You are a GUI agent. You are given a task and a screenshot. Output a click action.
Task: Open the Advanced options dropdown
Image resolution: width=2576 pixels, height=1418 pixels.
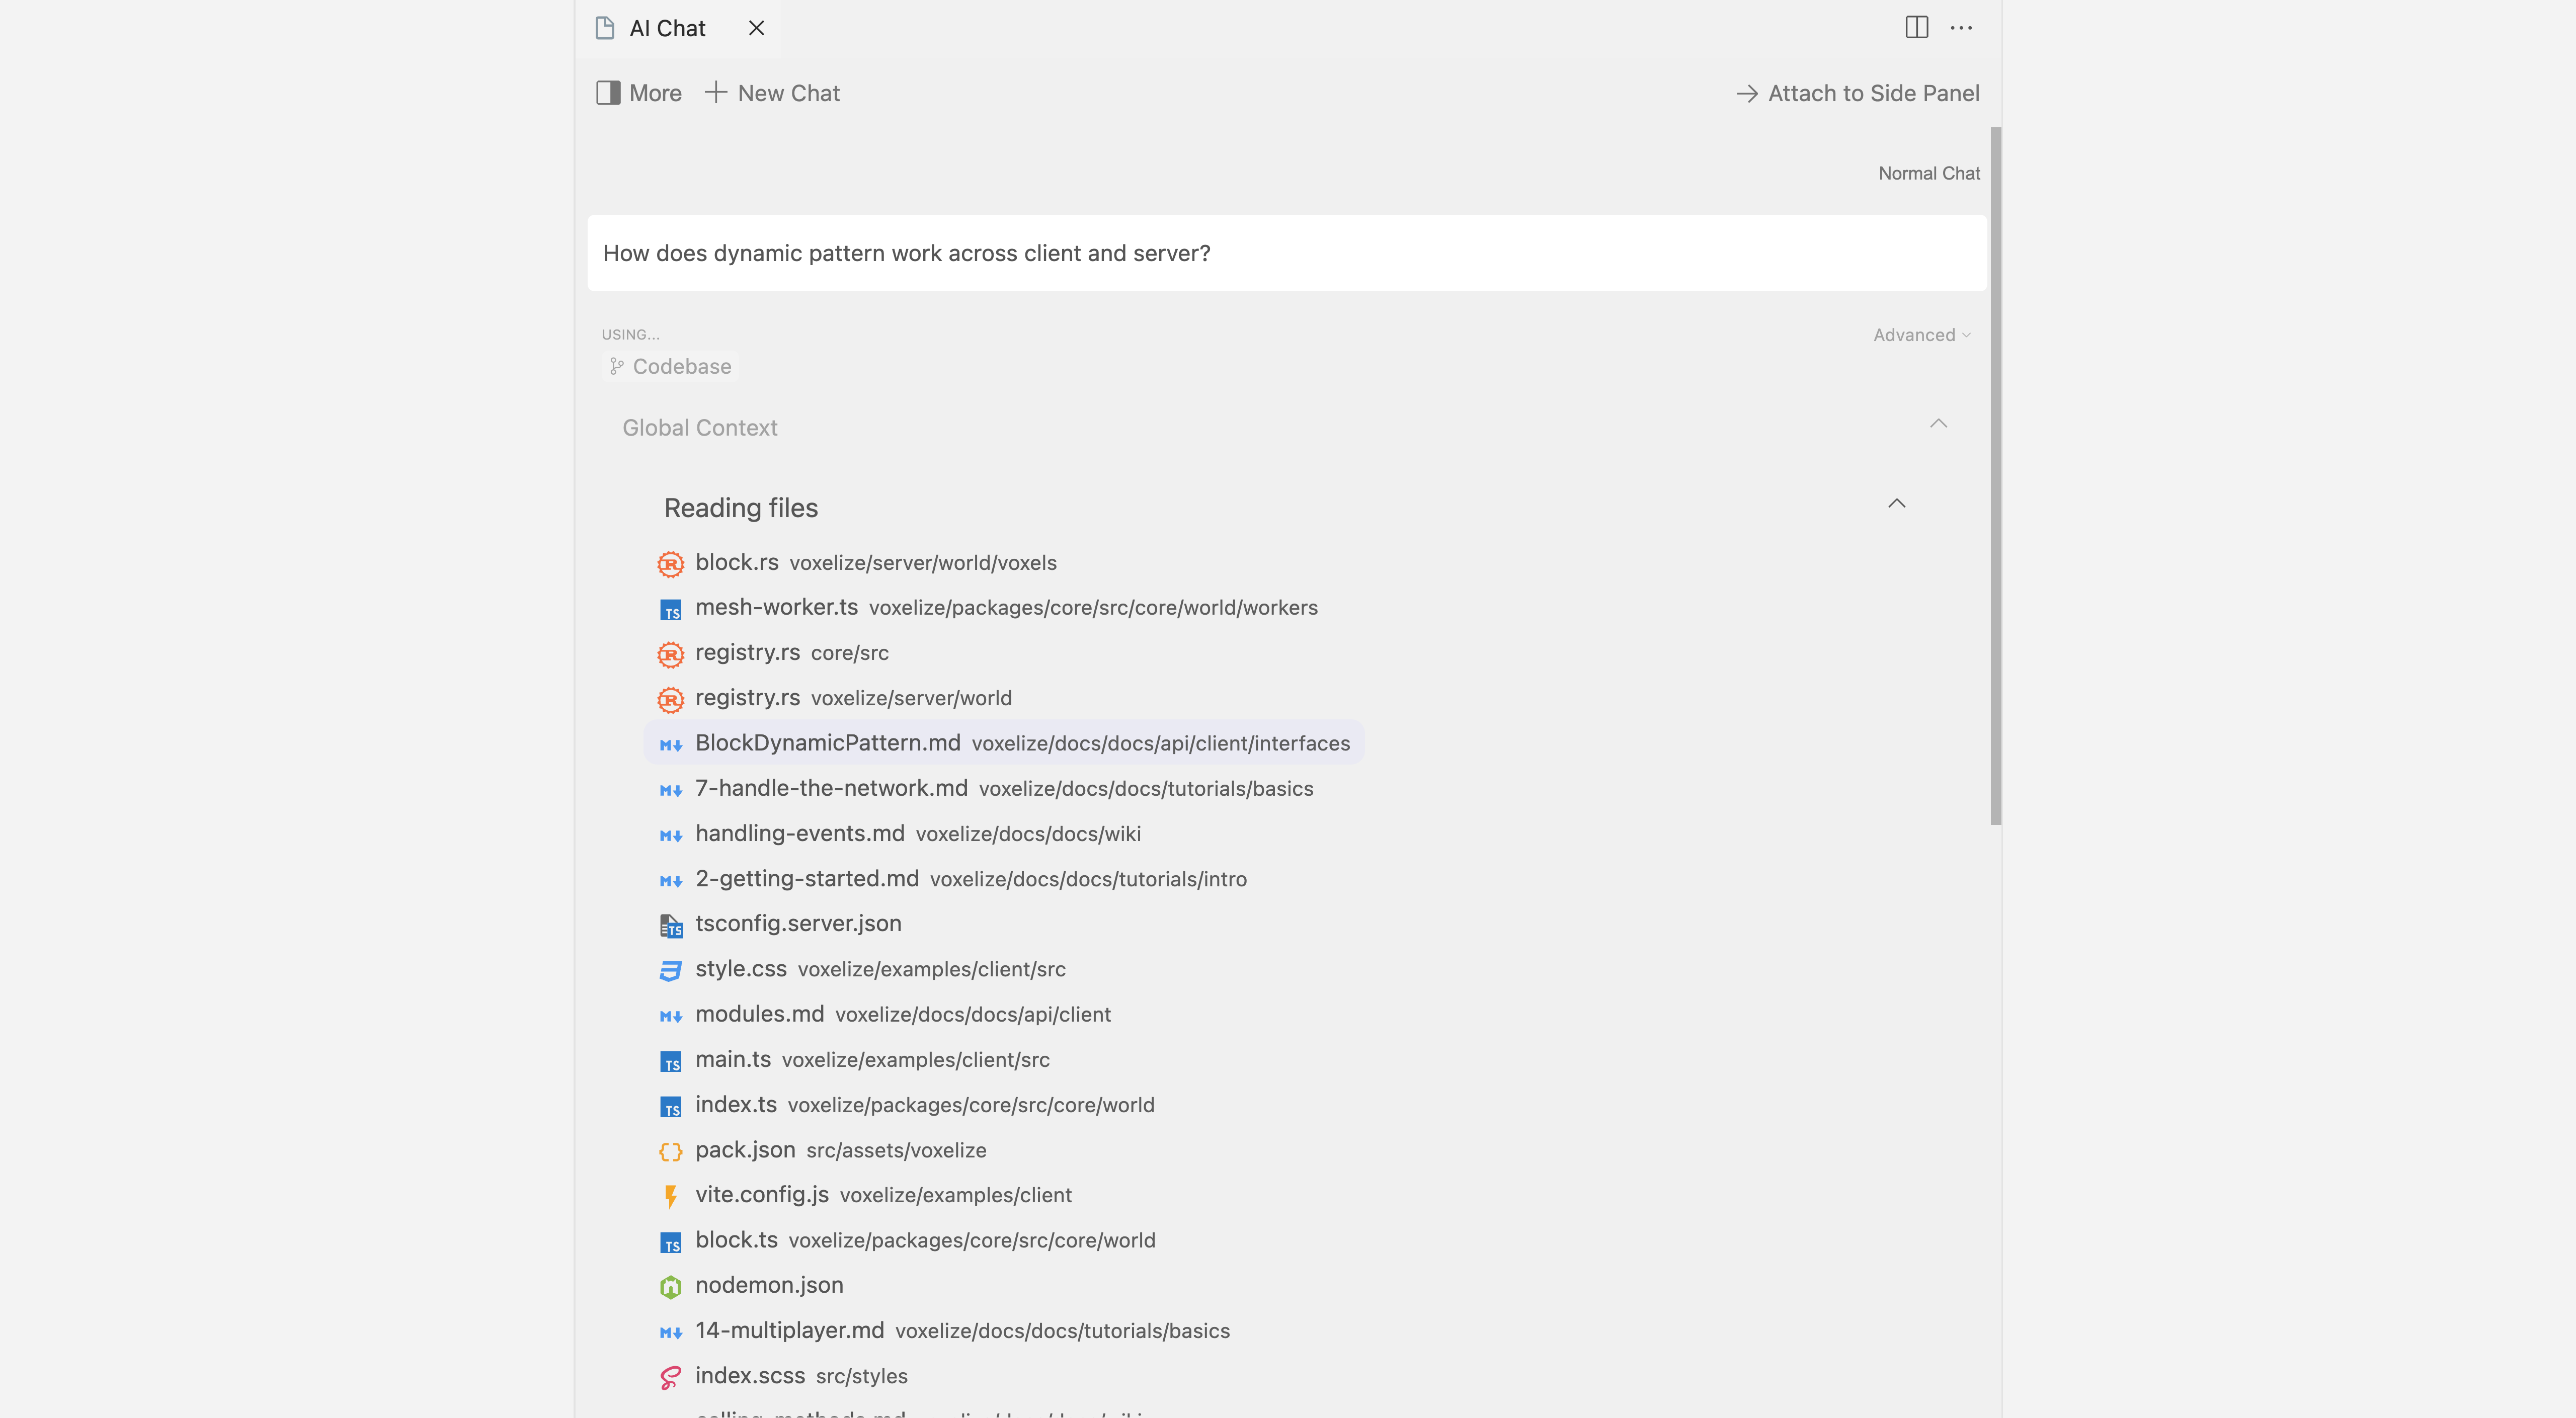1921,335
